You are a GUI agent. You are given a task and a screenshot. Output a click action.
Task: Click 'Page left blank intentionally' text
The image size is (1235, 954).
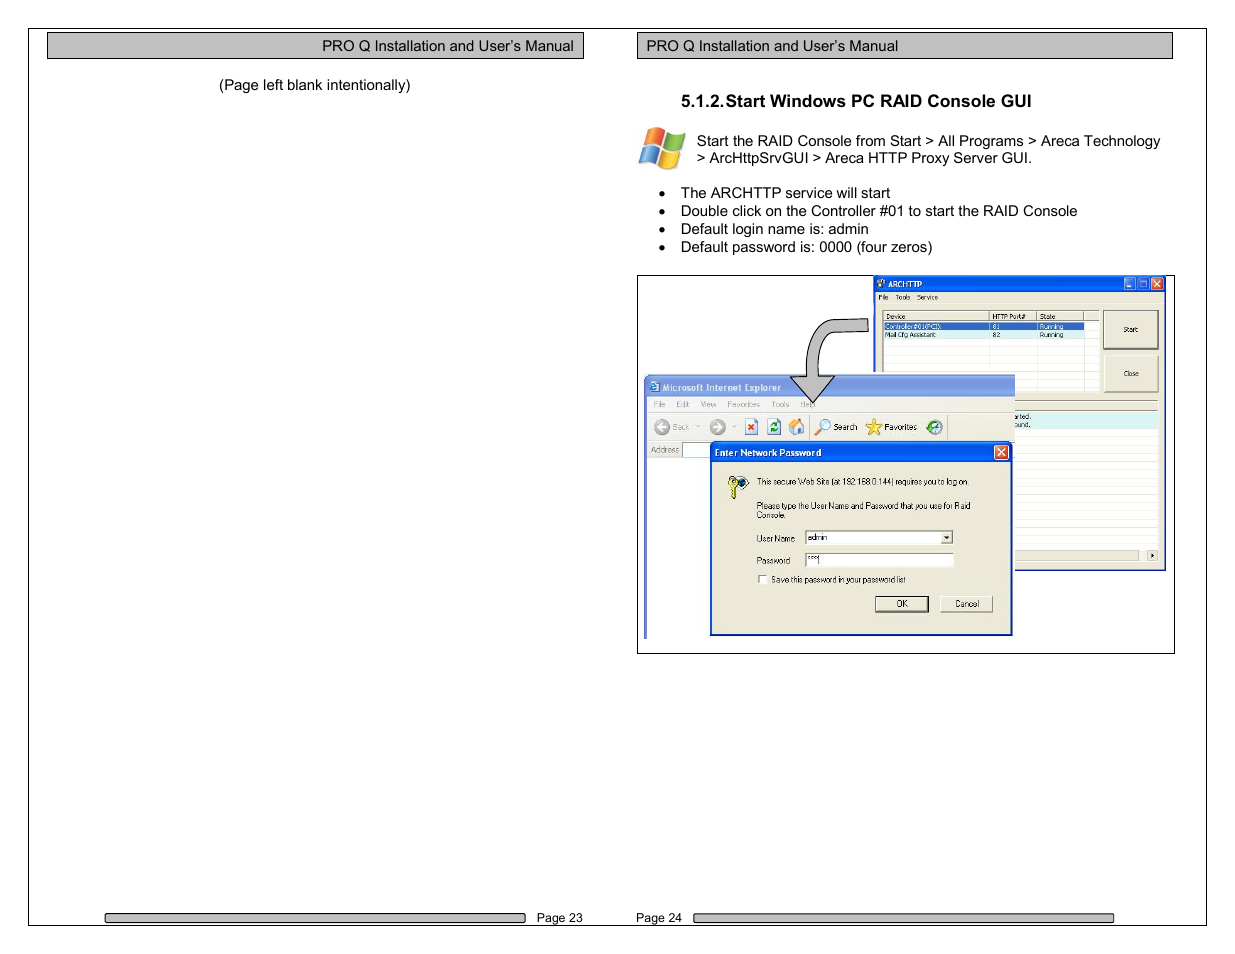pos(315,85)
